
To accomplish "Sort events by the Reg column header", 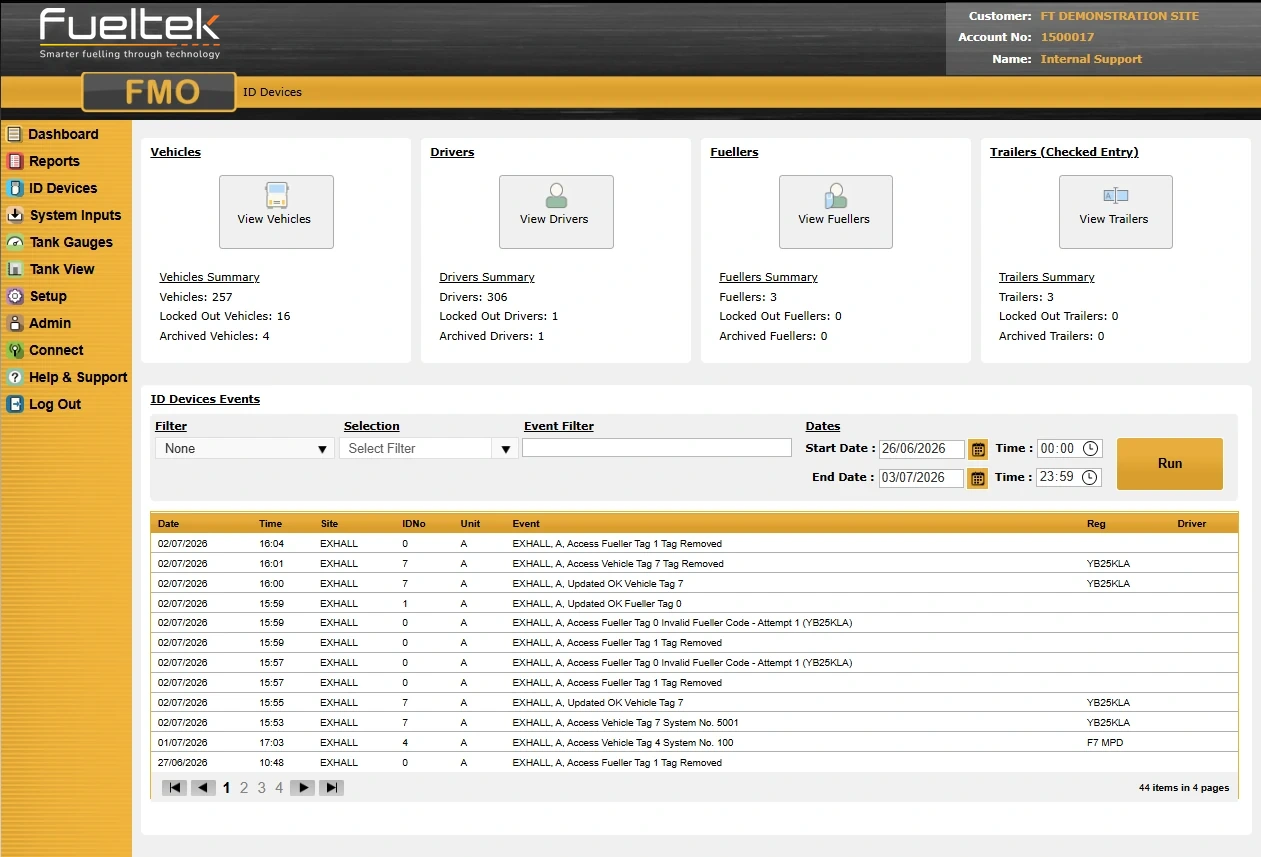I will 1096,524.
